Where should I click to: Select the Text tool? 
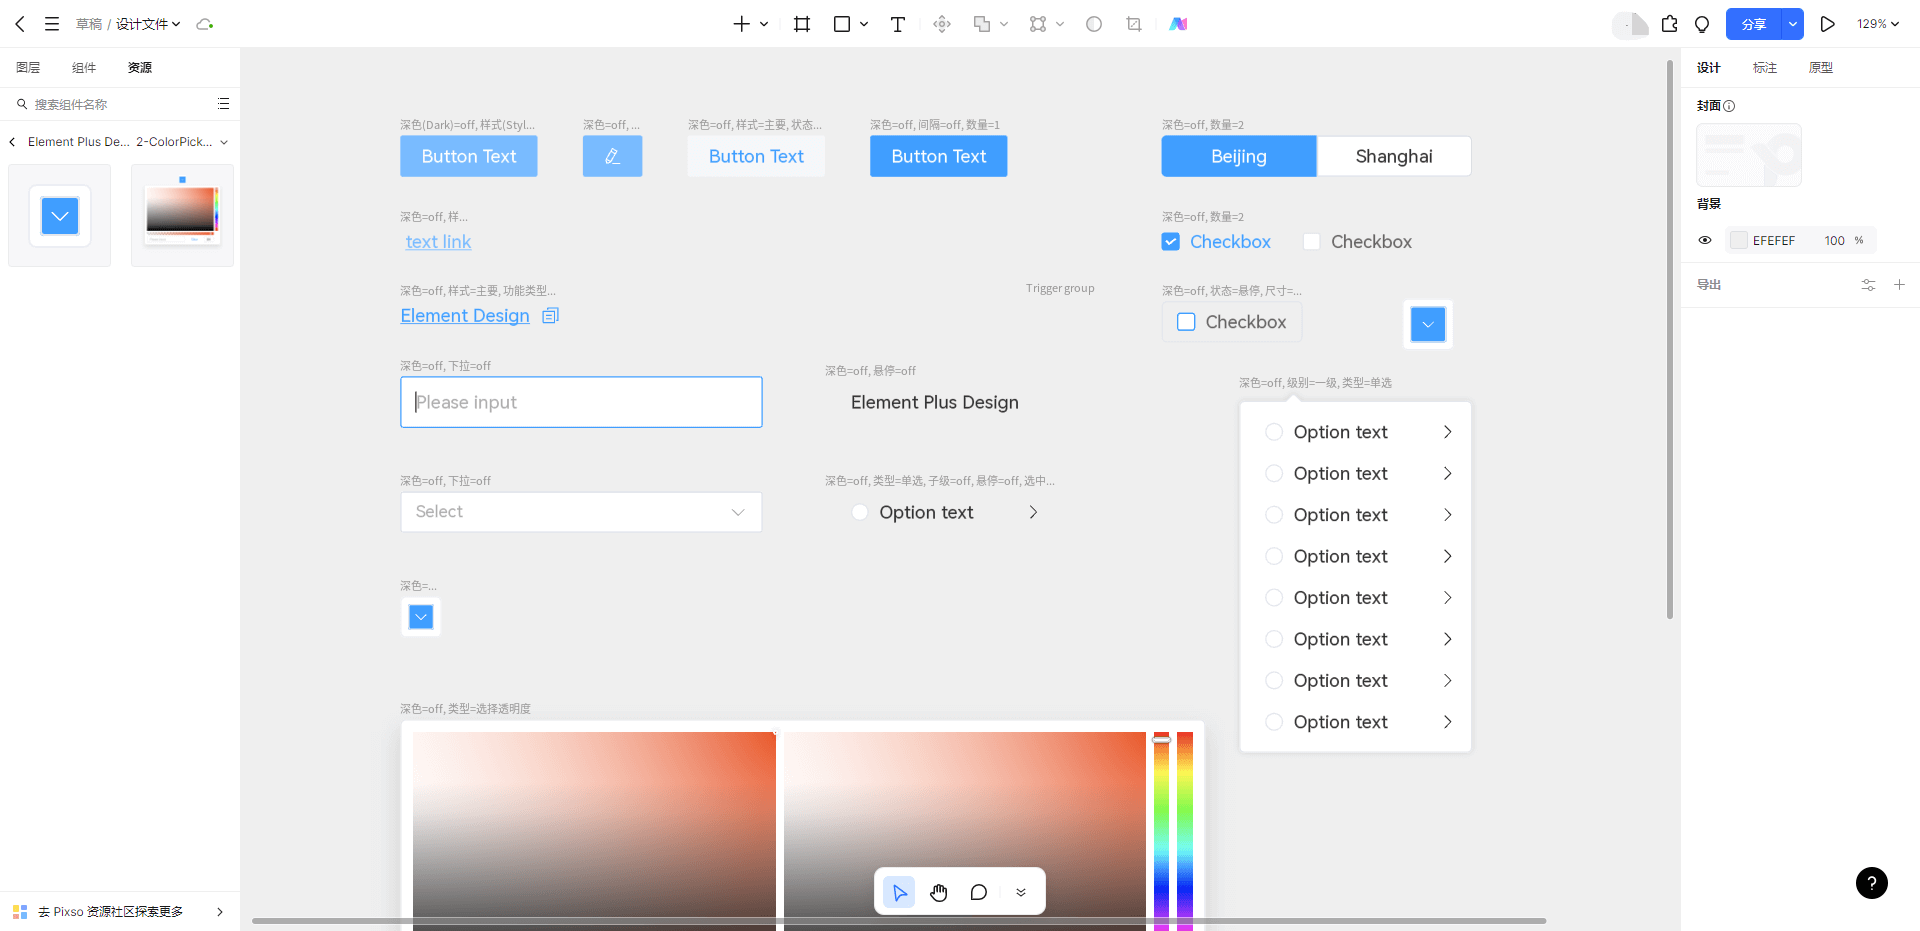[x=897, y=24]
